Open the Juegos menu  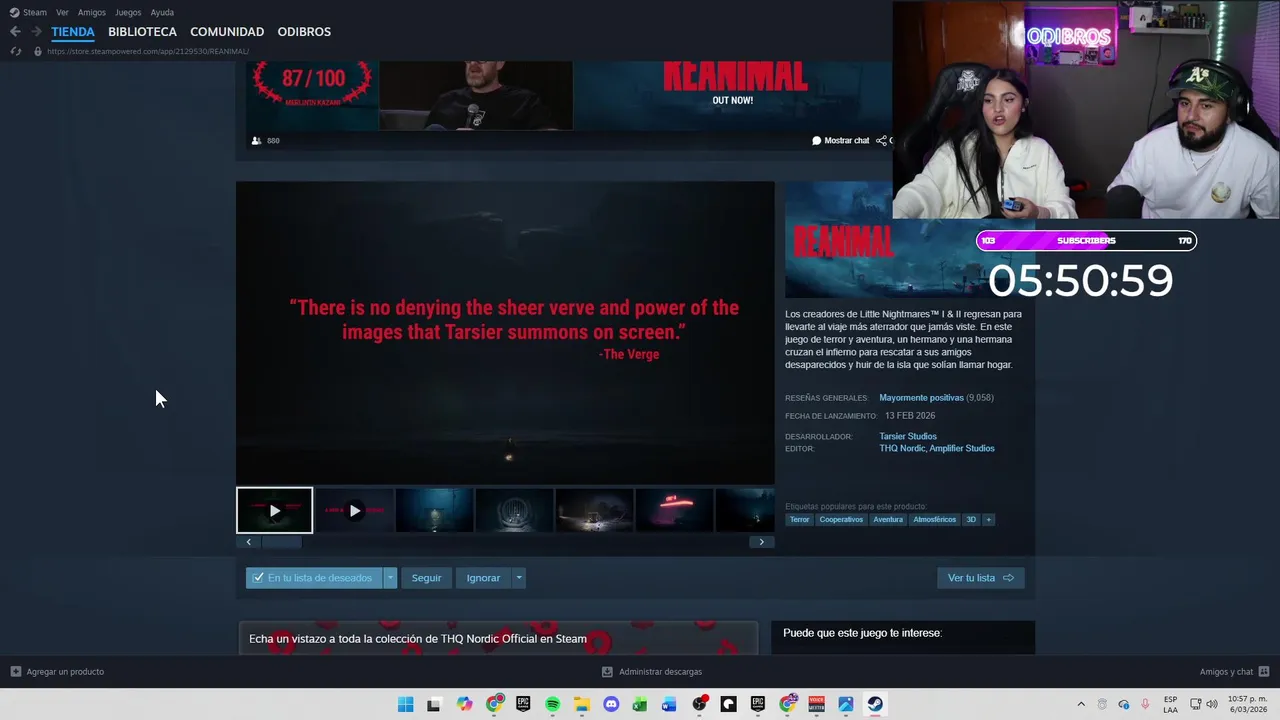click(128, 12)
